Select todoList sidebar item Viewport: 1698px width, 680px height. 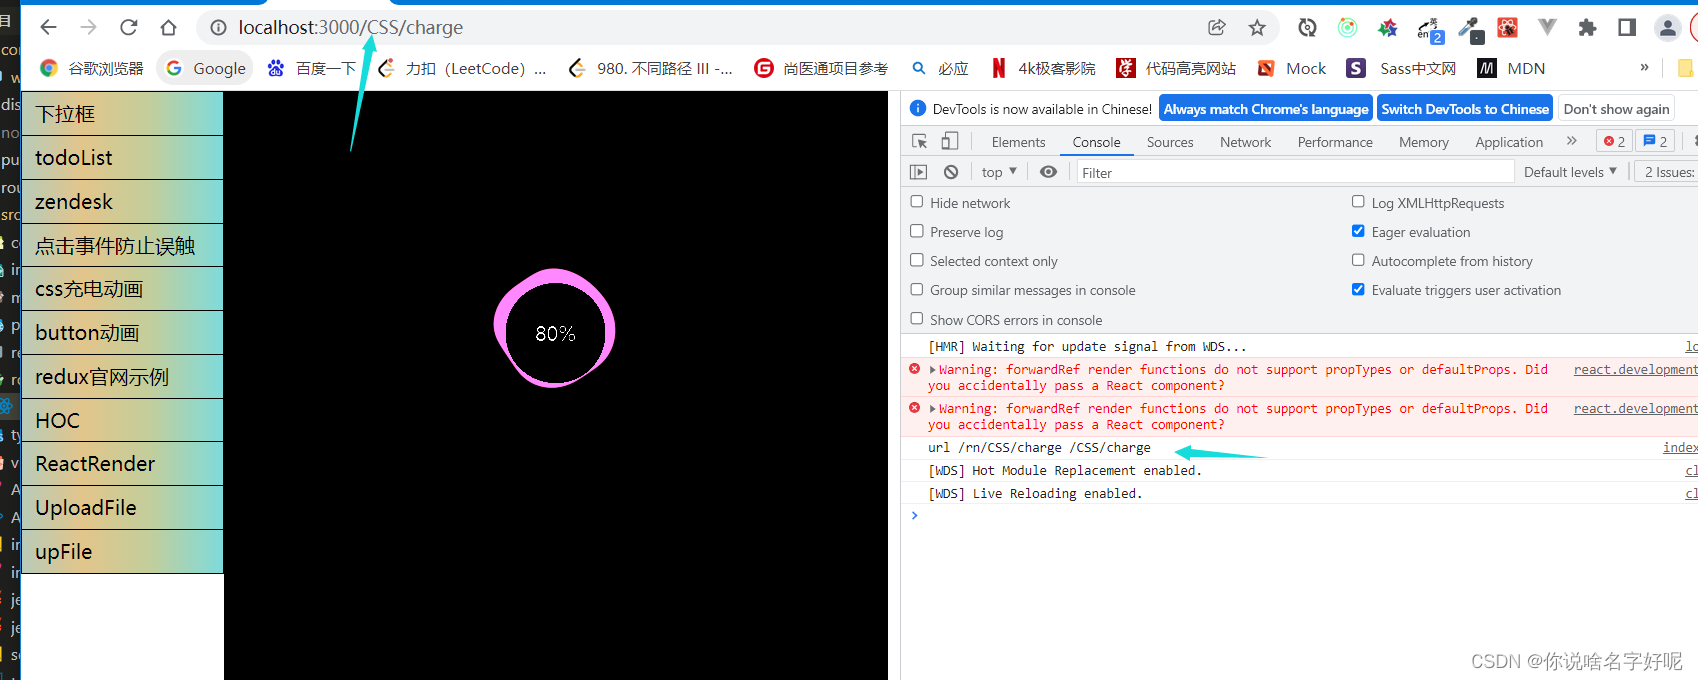click(x=122, y=158)
